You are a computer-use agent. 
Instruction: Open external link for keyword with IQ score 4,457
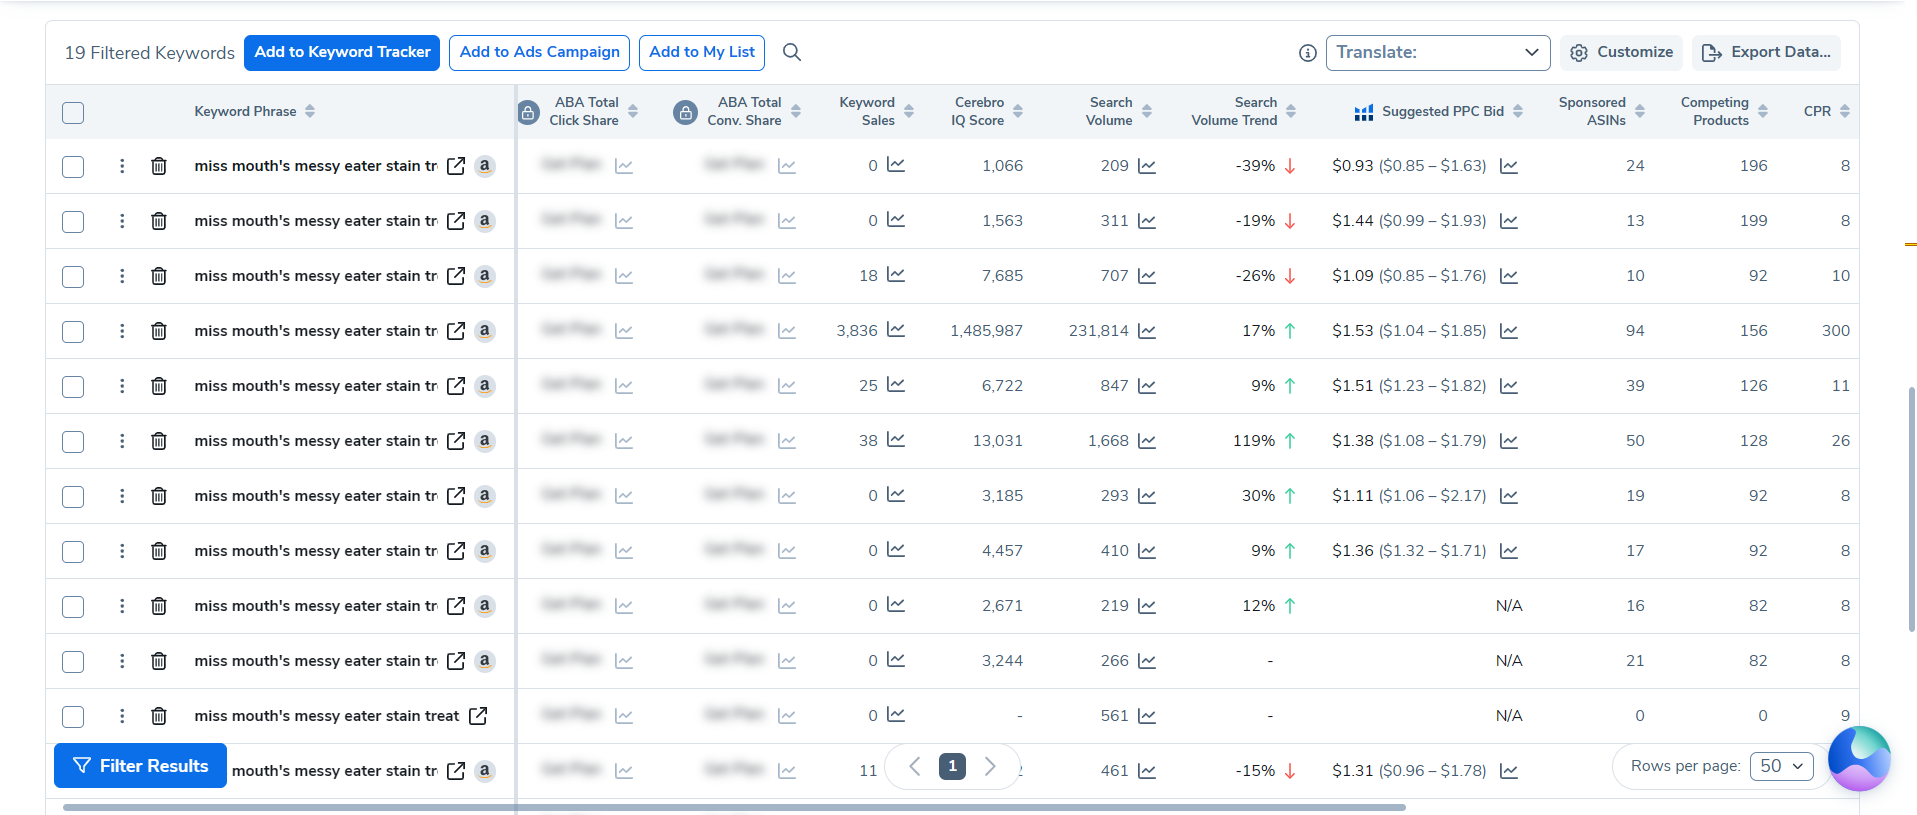[x=456, y=551]
